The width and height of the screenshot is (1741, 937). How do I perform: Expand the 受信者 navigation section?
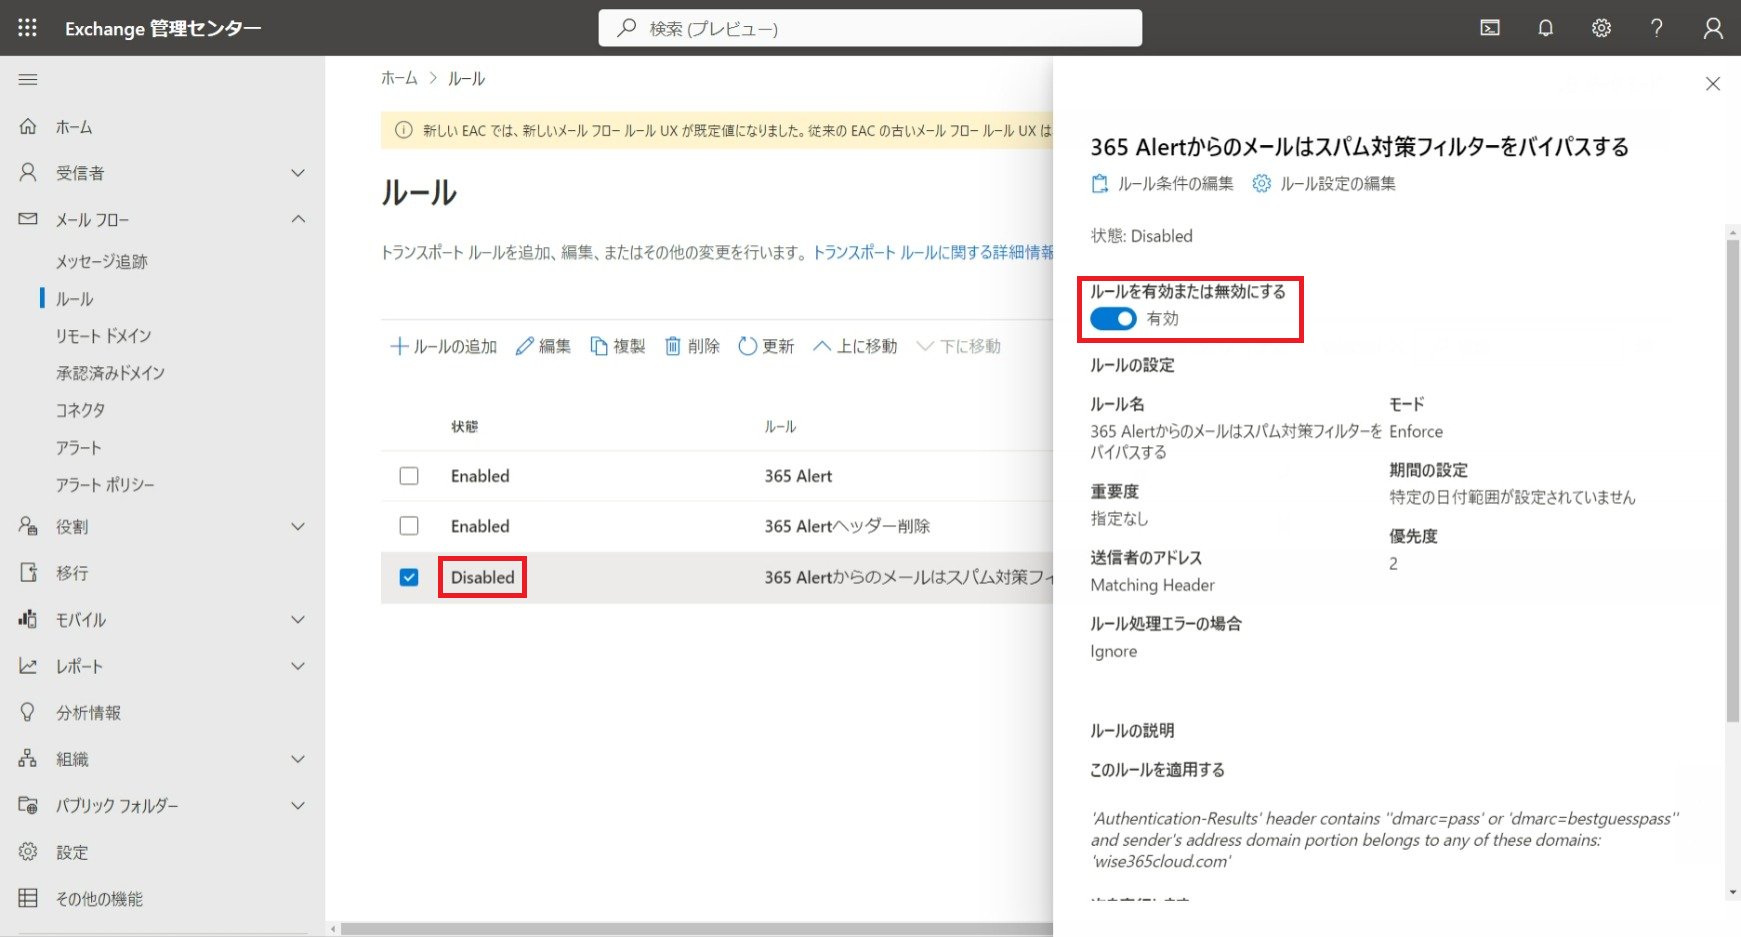[297, 173]
